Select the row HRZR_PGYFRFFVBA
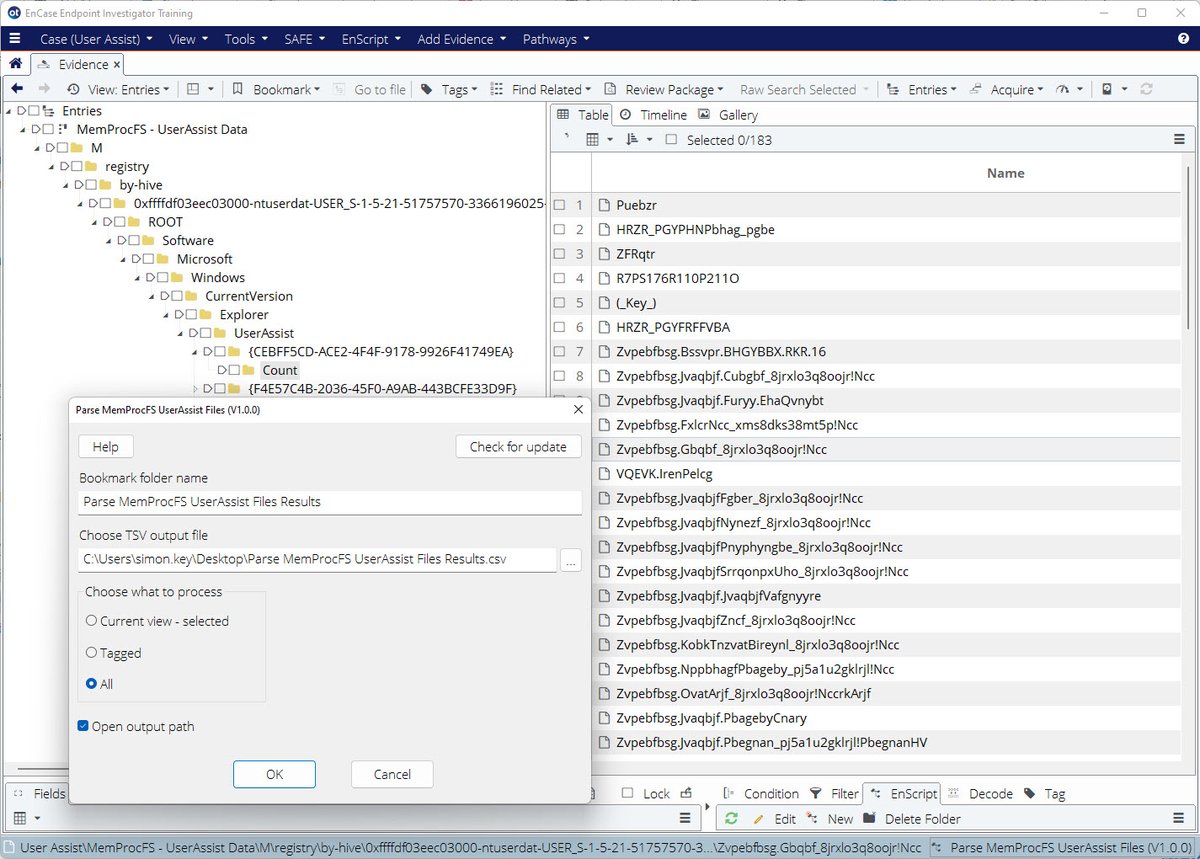The image size is (1200, 859). pos(868,327)
